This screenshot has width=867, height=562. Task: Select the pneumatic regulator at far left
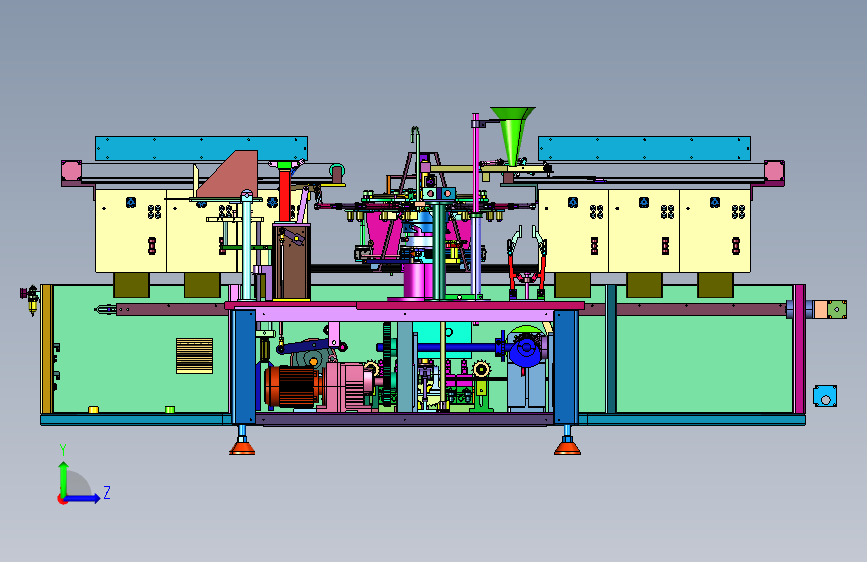[30, 299]
